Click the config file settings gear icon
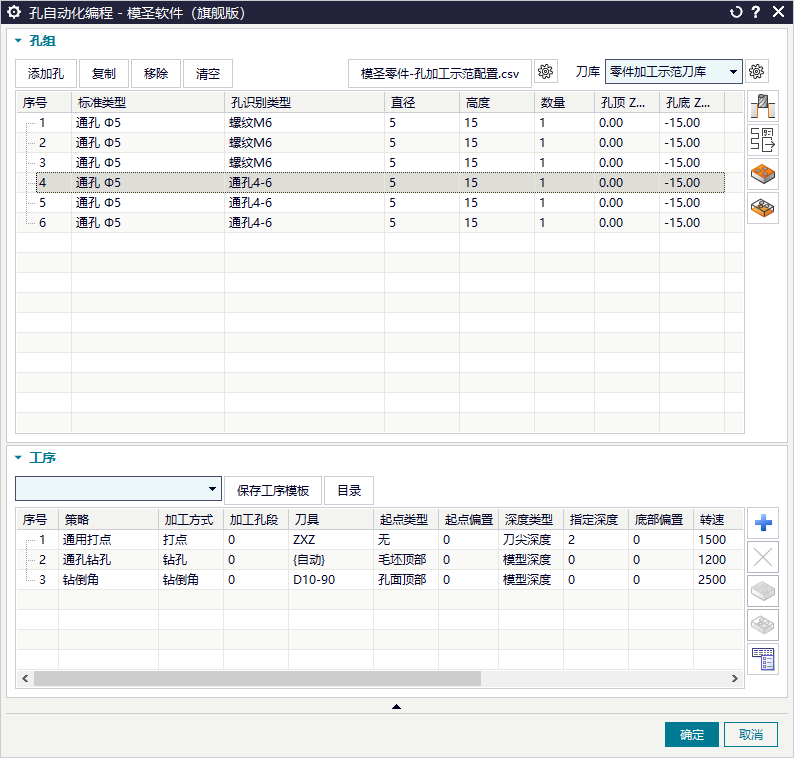This screenshot has height=758, width=794. (545, 72)
